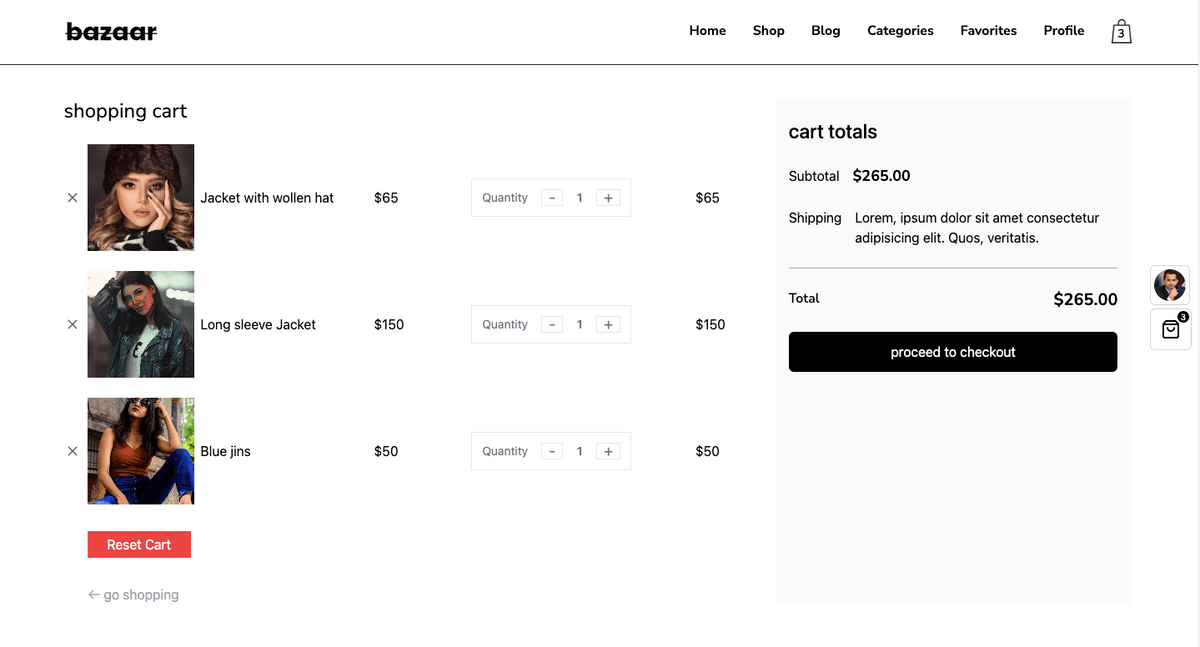Open Favorites from the navigation bar

coord(988,31)
